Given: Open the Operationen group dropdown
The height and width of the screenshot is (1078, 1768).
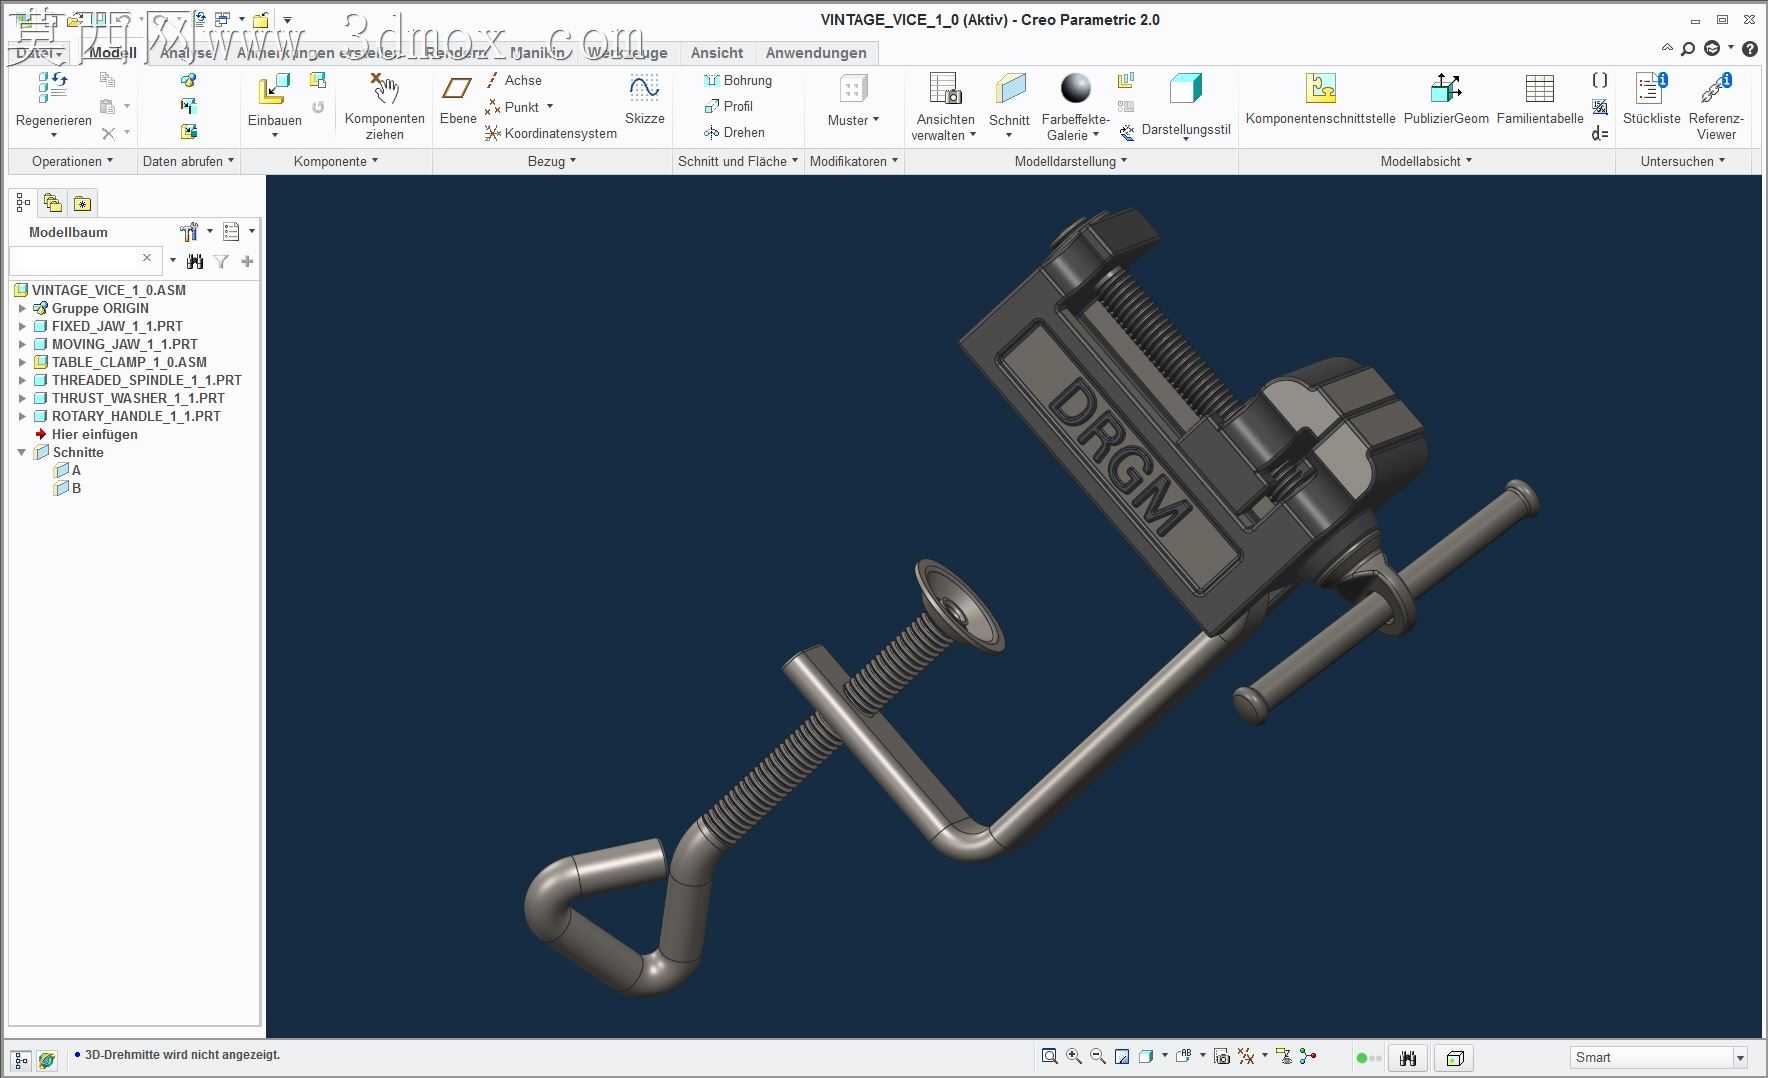Looking at the screenshot, I should (x=72, y=161).
